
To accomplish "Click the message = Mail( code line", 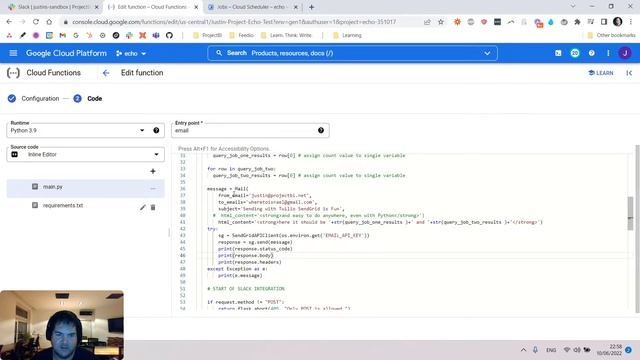I will pos(227,189).
